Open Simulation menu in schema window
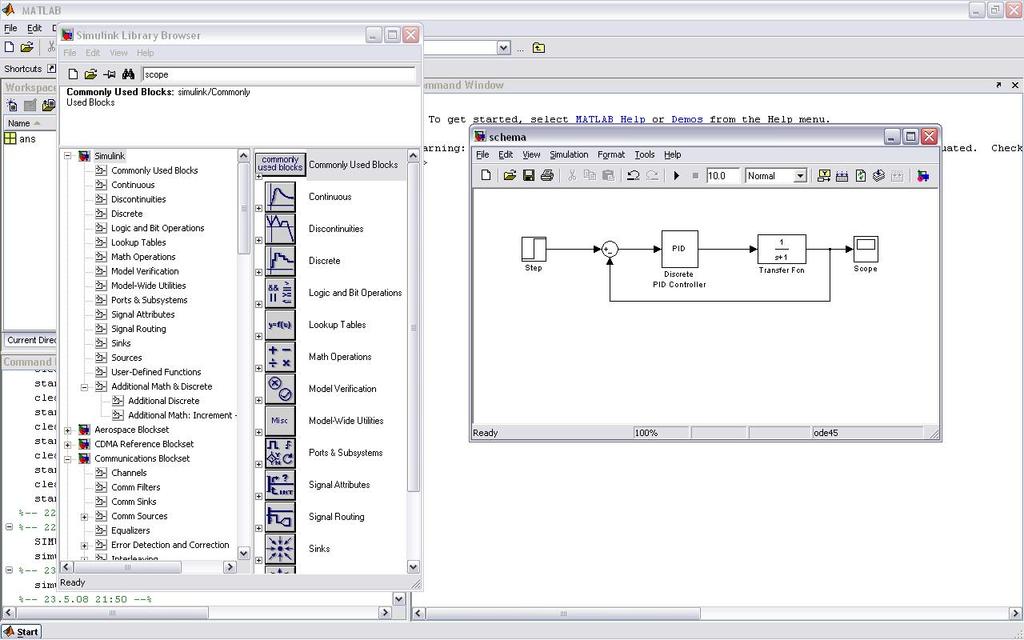 [x=568, y=155]
